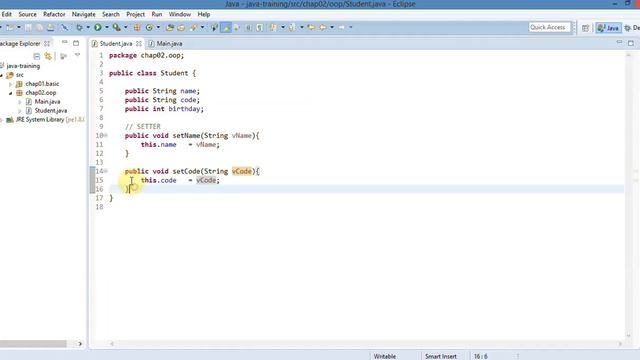Viewport: 640px width, 360px height.
Task: Toggle the highlighted Mark Occurrences icon
Action: [x=226, y=27]
